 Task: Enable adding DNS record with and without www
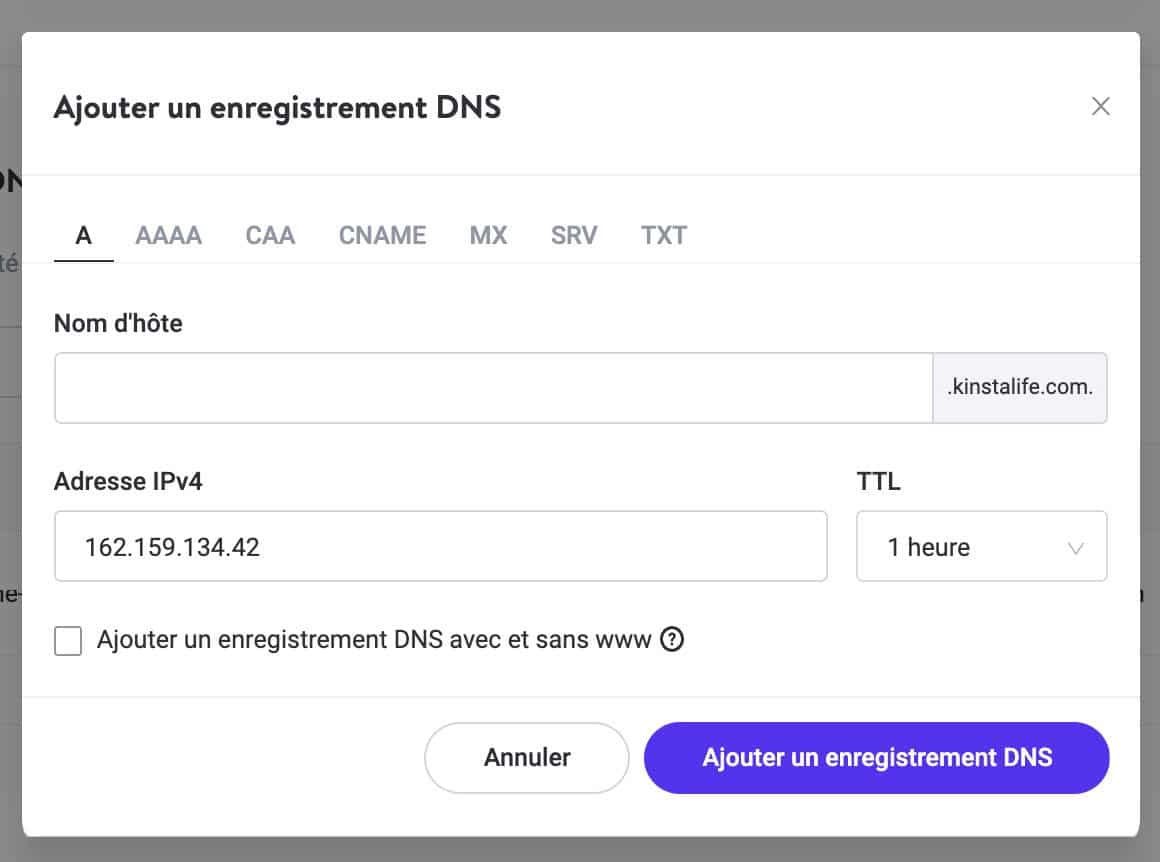(x=68, y=640)
